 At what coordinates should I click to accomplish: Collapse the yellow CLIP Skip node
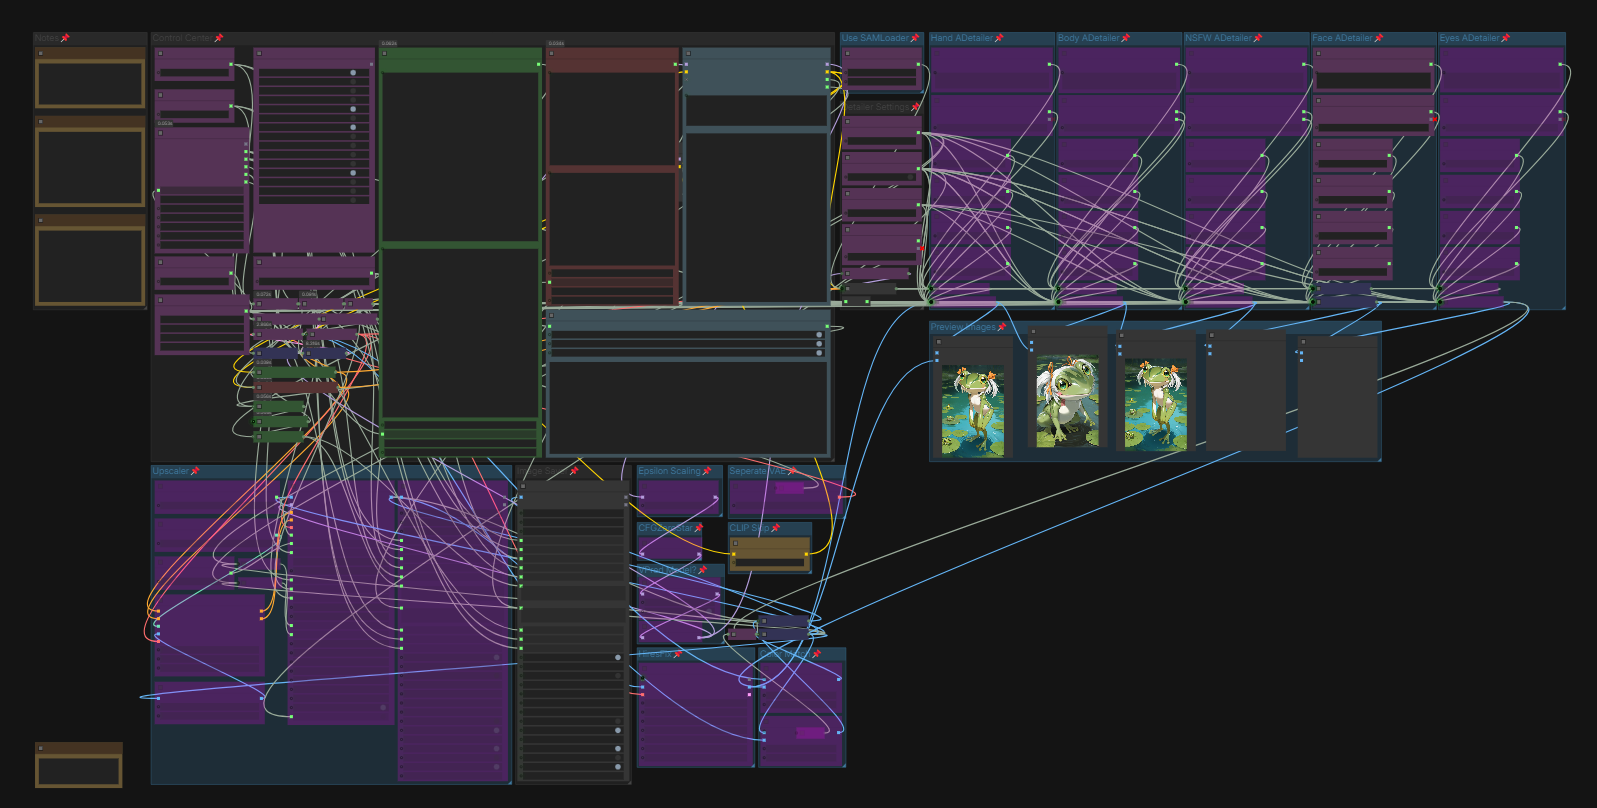tap(735, 543)
